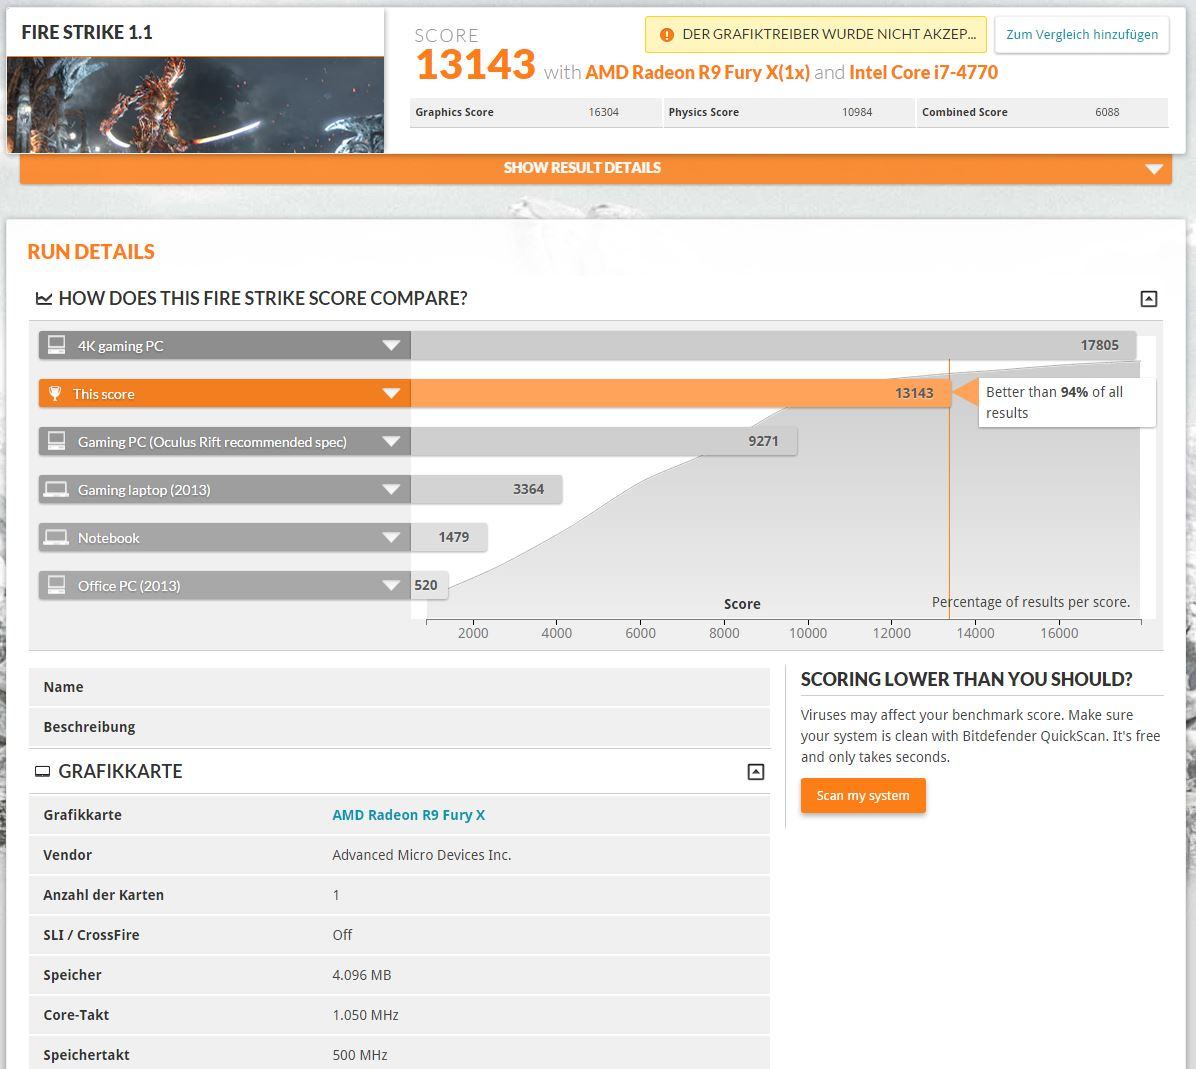Click the Speichertakt value 500 MHz
Viewport: 1196px width, 1069px height.
point(360,1055)
